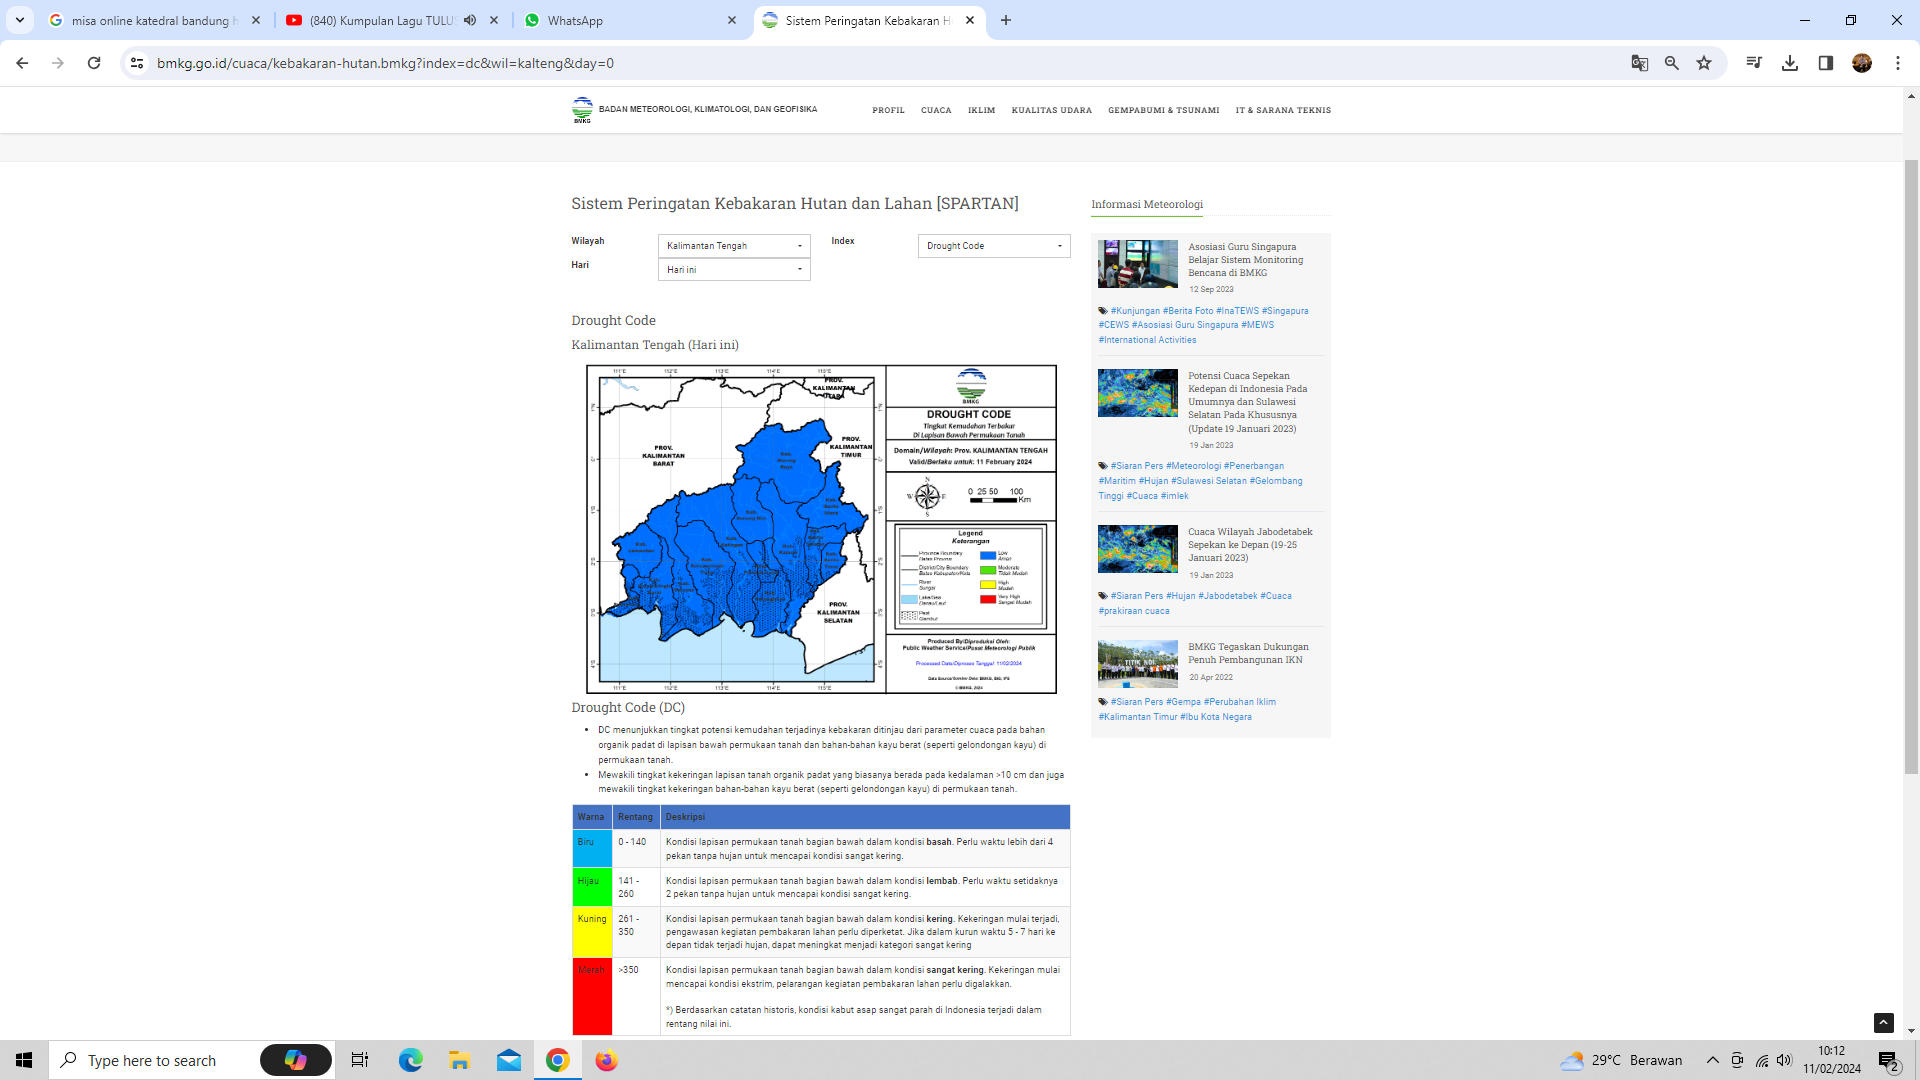The image size is (1920, 1080).
Task: Open Cuaca Wilayah Jabodetabek article
Action: (1250, 544)
